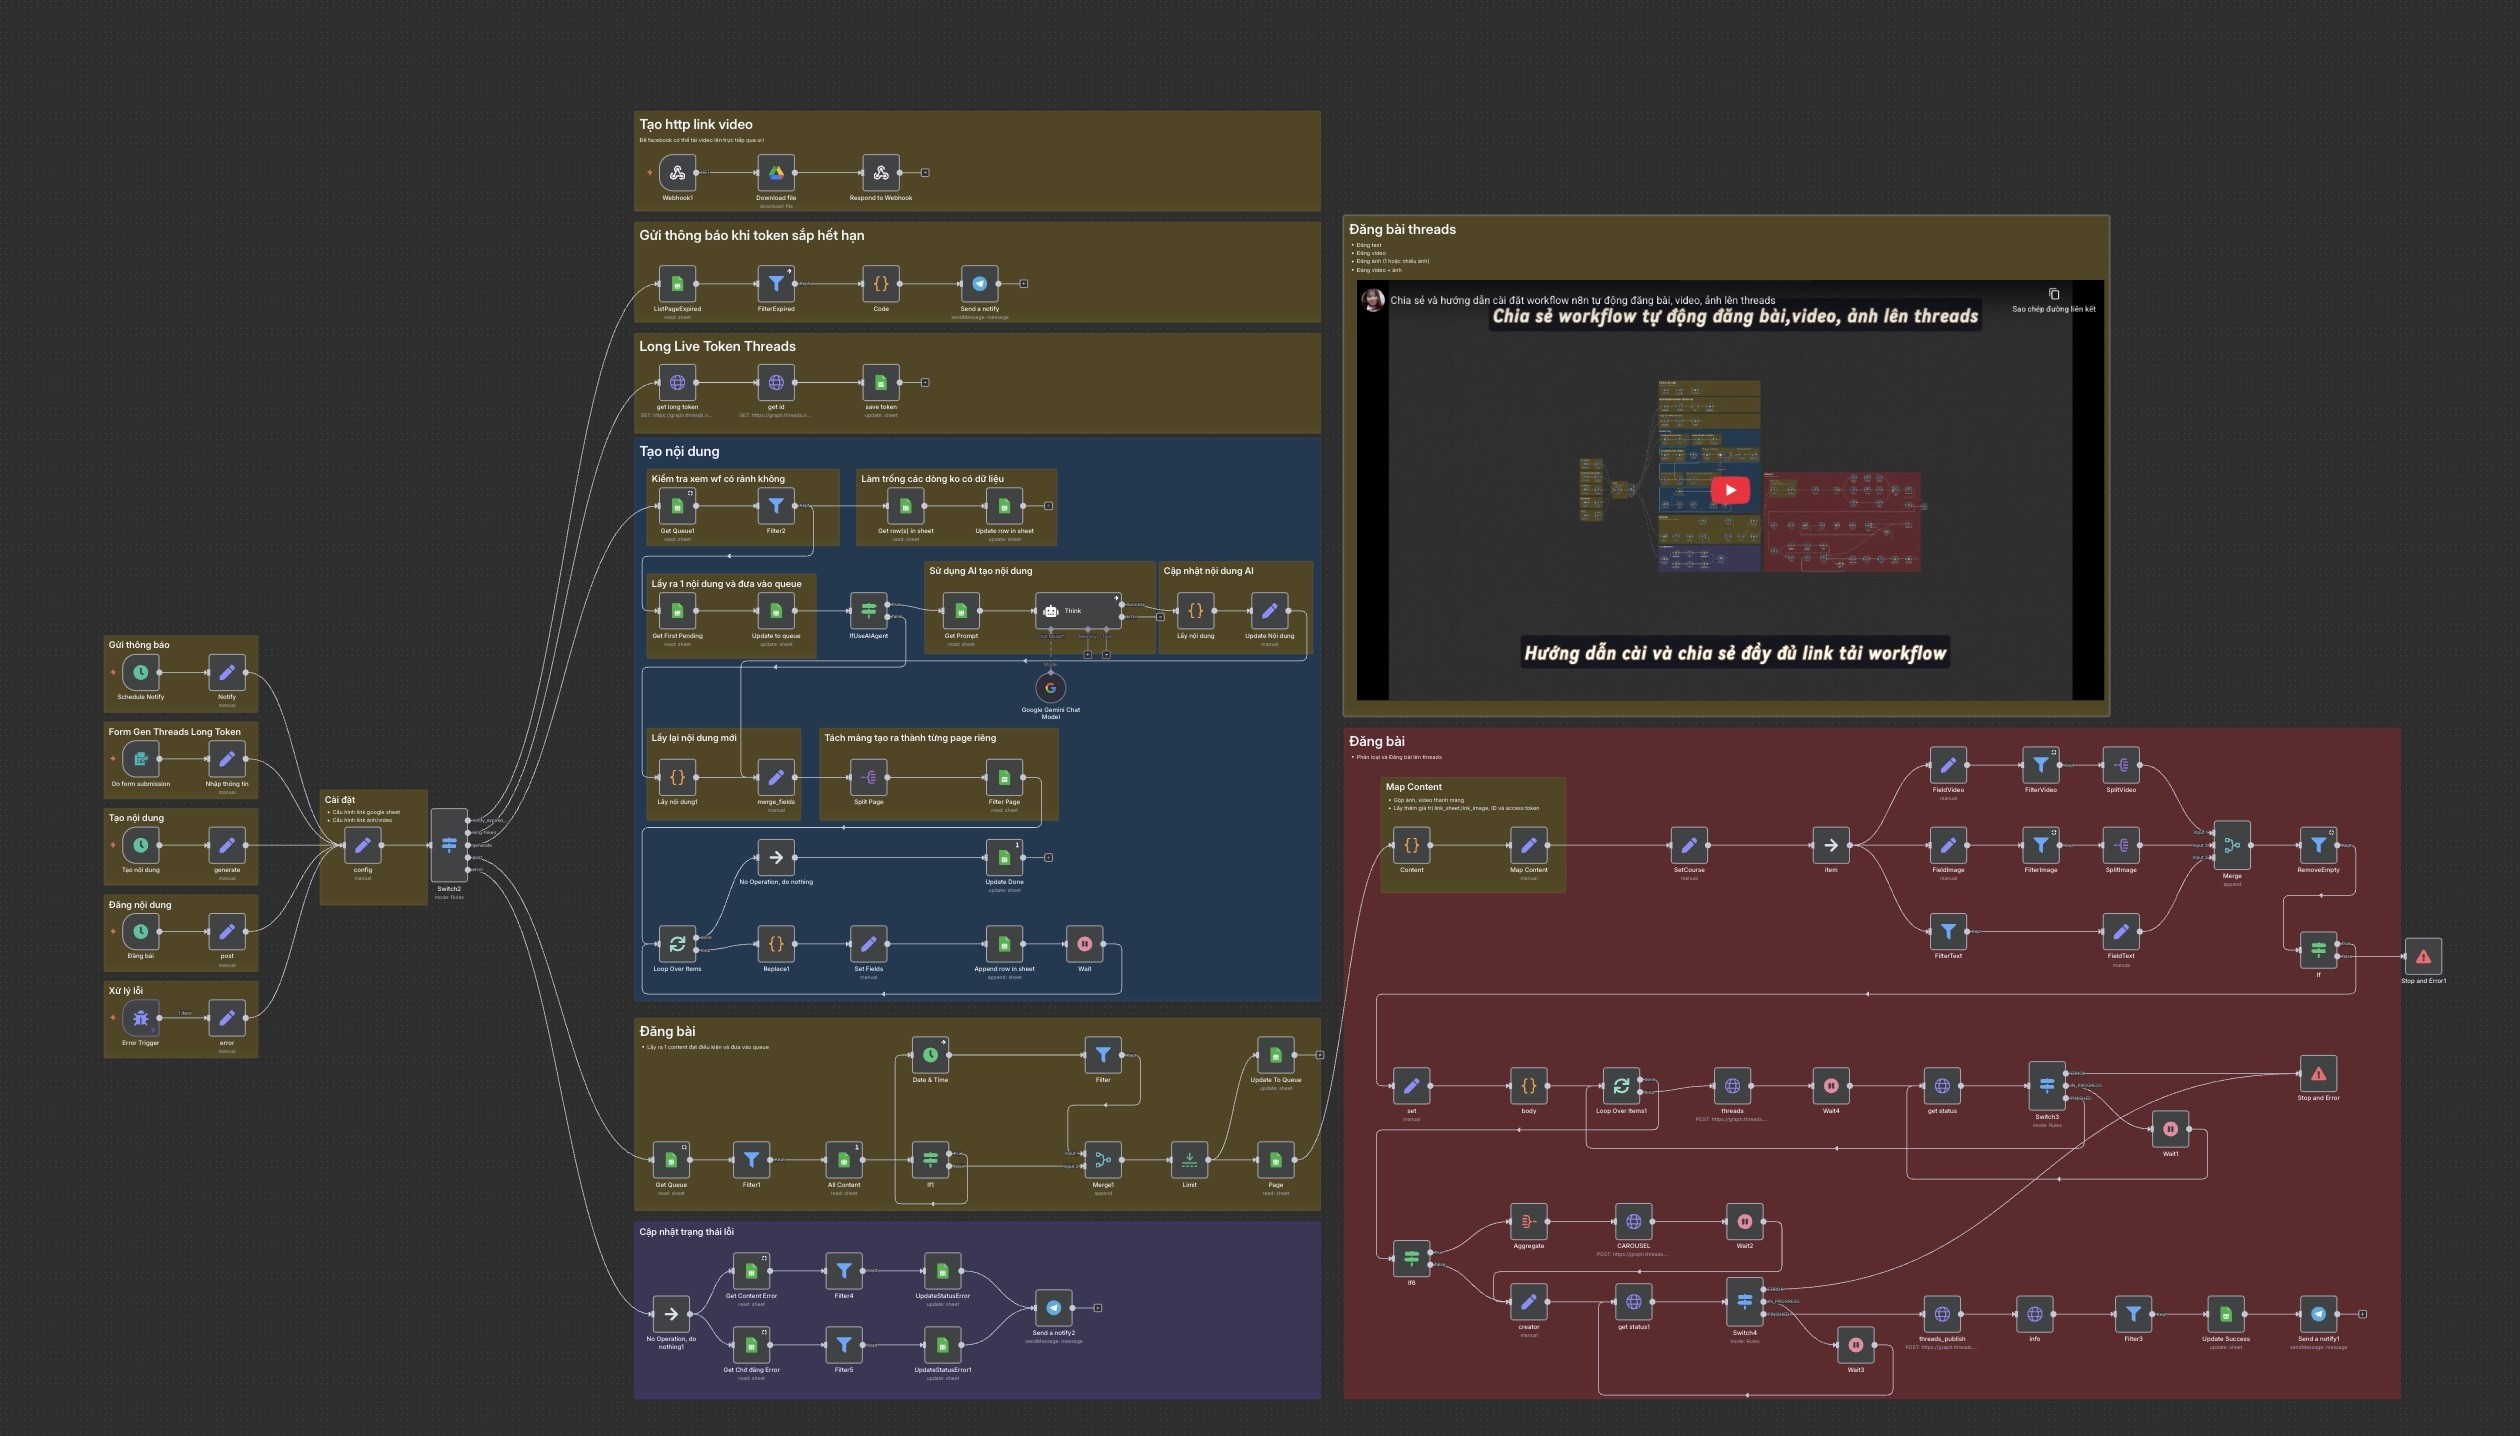The height and width of the screenshot is (1436, 2520).
Task: Open the On form submission trigger node
Action: [x=141, y=759]
